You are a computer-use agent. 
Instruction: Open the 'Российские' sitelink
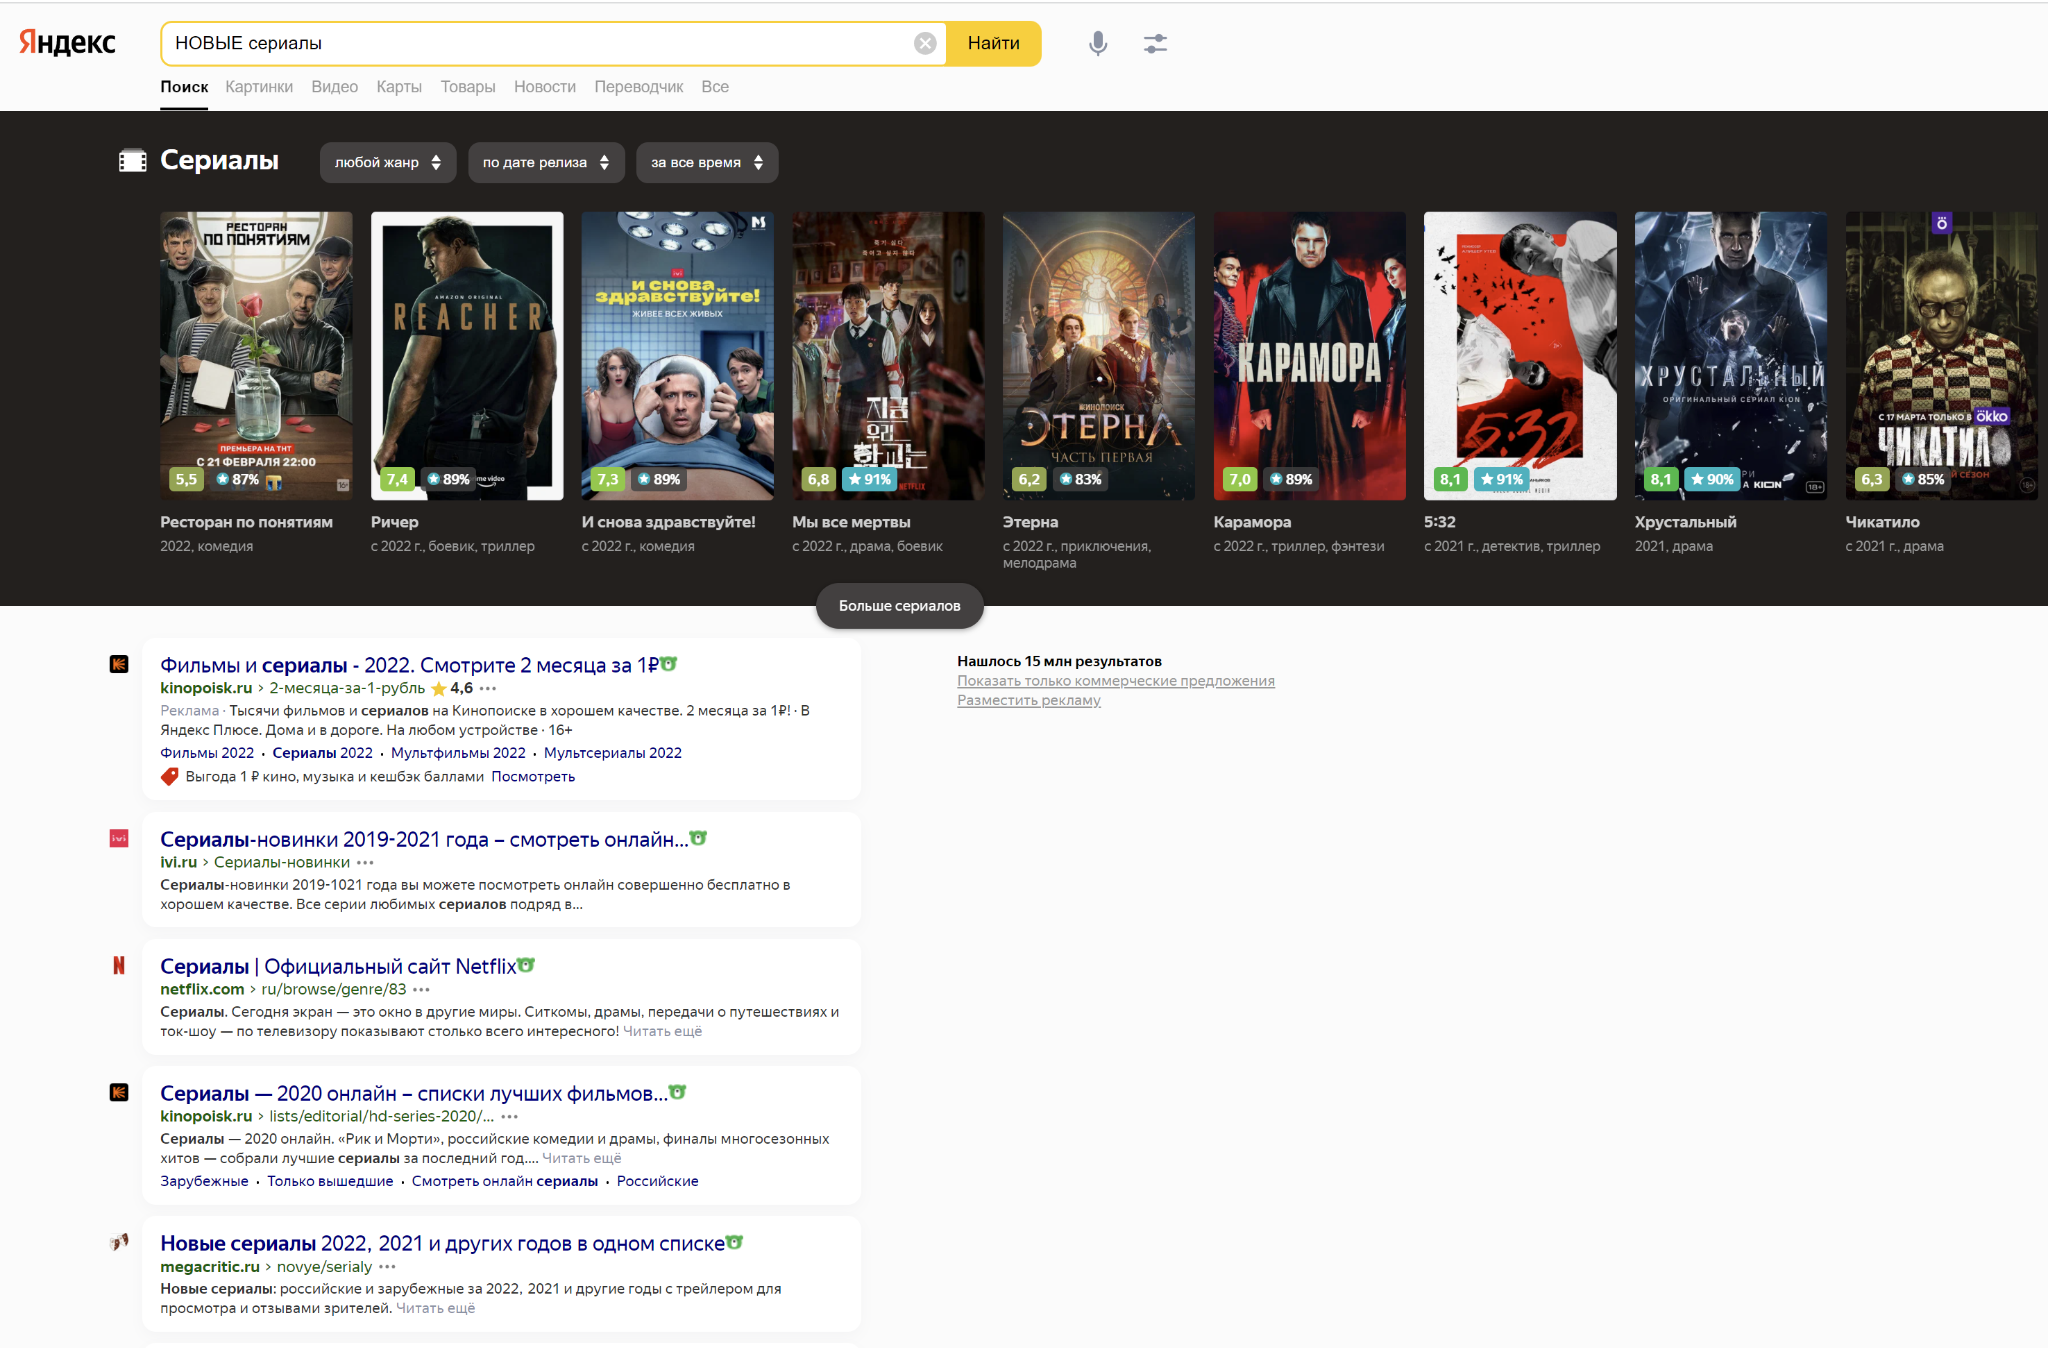658,1181
